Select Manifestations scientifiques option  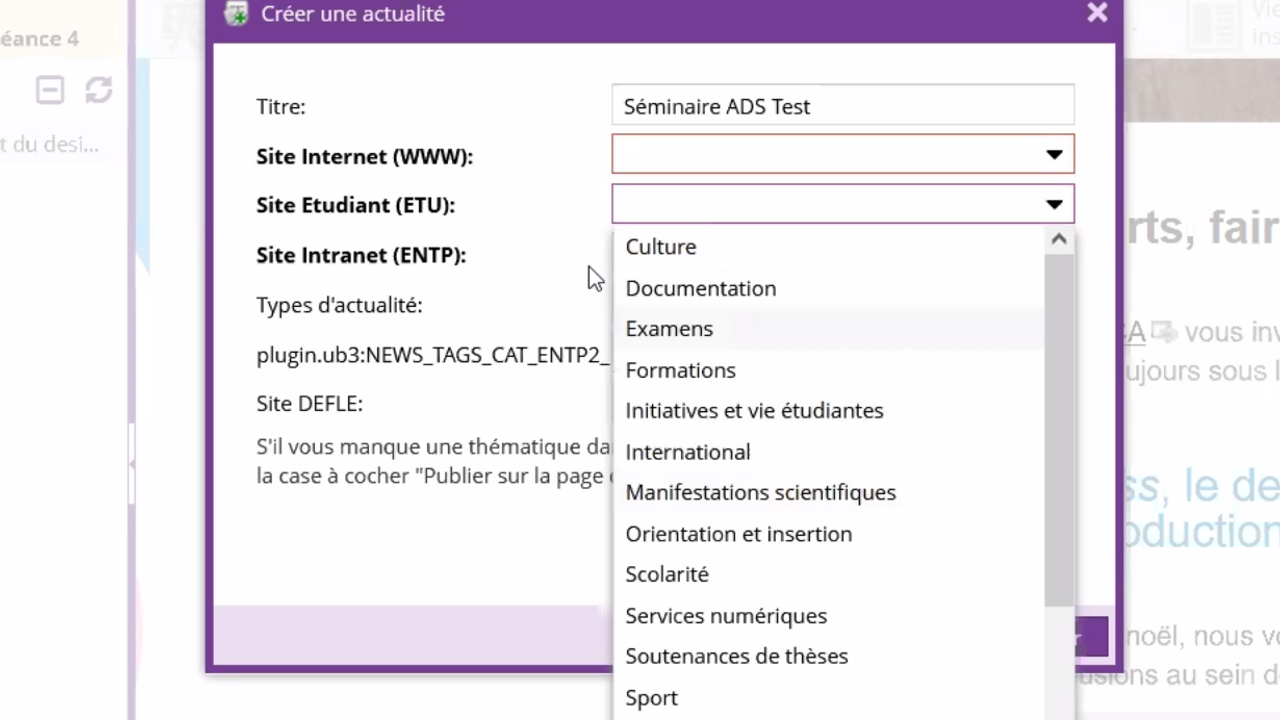[760, 493]
